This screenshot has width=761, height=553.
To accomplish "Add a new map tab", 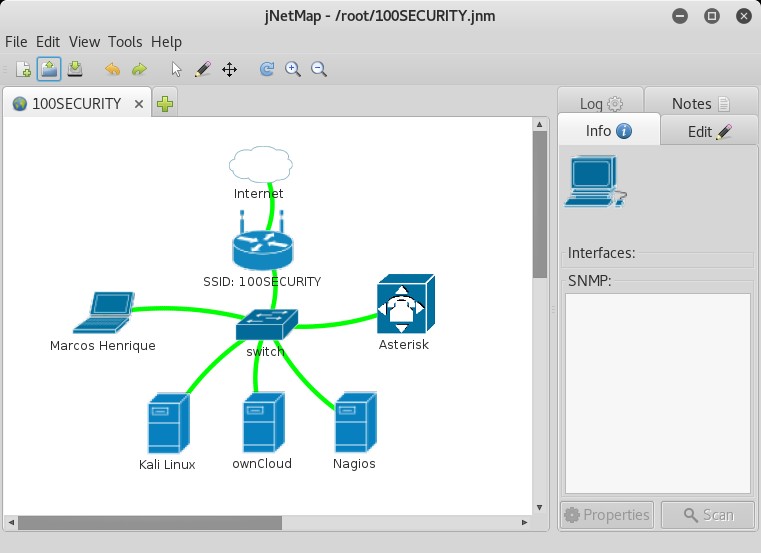I will point(165,103).
